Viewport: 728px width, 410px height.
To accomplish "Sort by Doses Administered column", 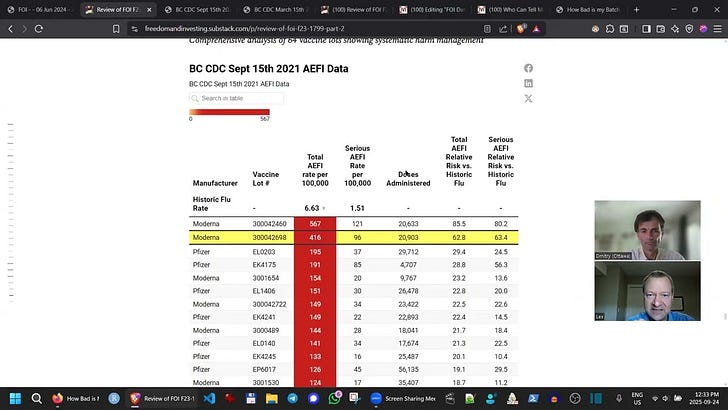I will [408, 179].
